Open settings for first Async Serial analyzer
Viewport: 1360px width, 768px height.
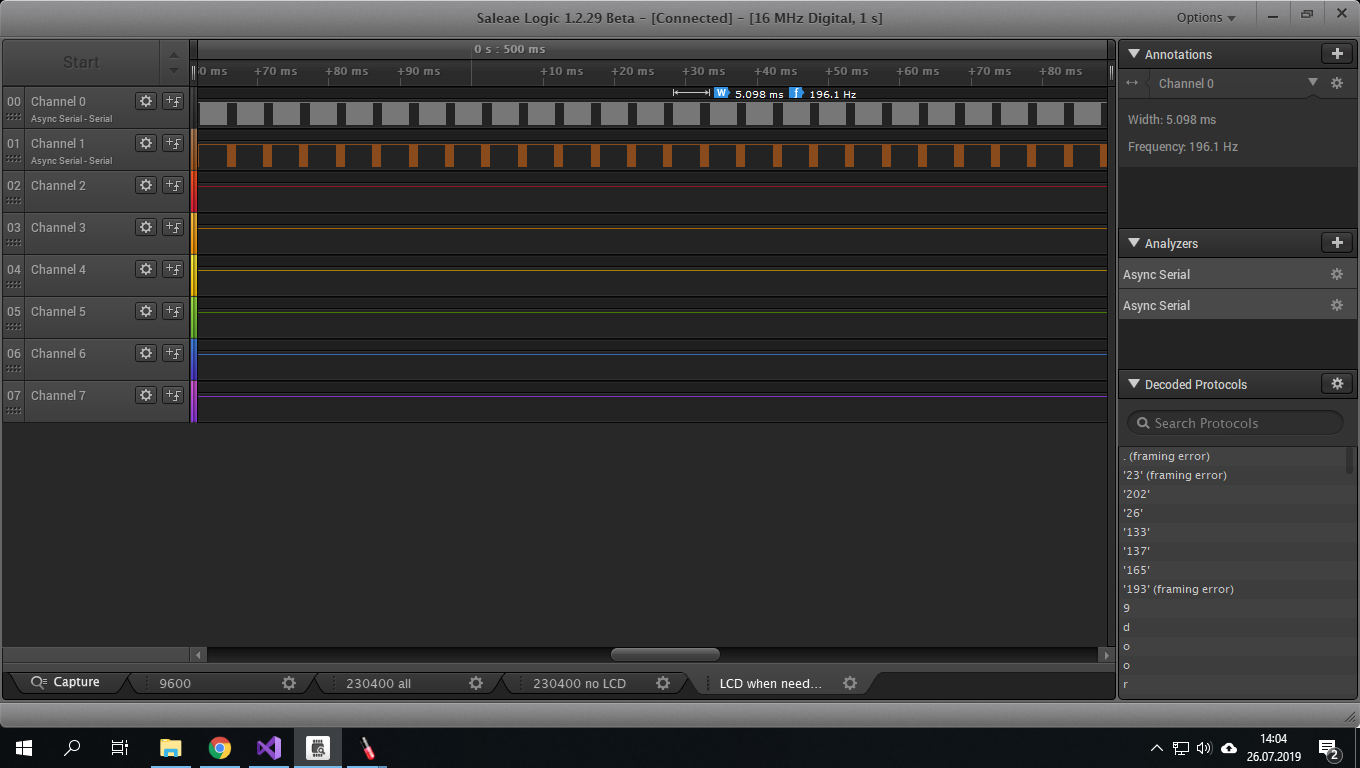point(1336,274)
